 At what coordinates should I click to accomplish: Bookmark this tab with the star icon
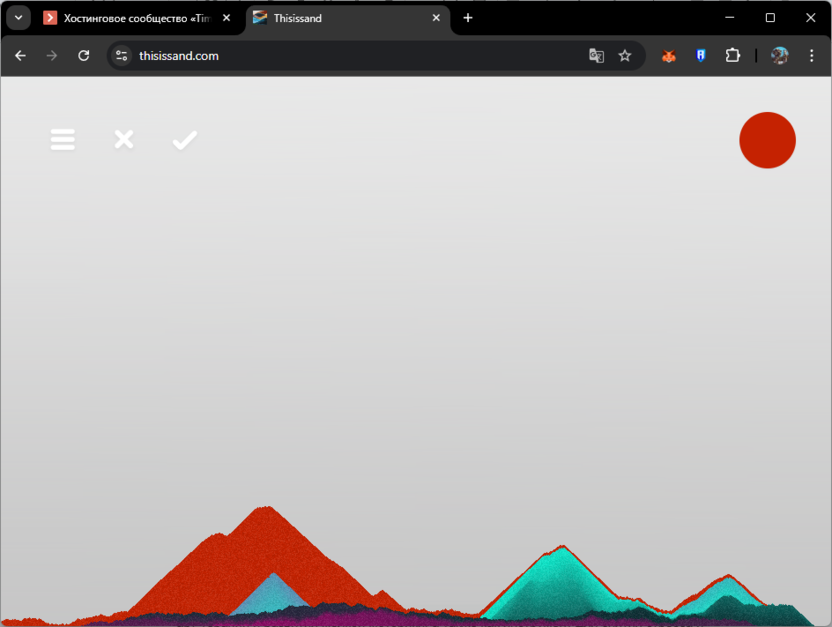[625, 56]
